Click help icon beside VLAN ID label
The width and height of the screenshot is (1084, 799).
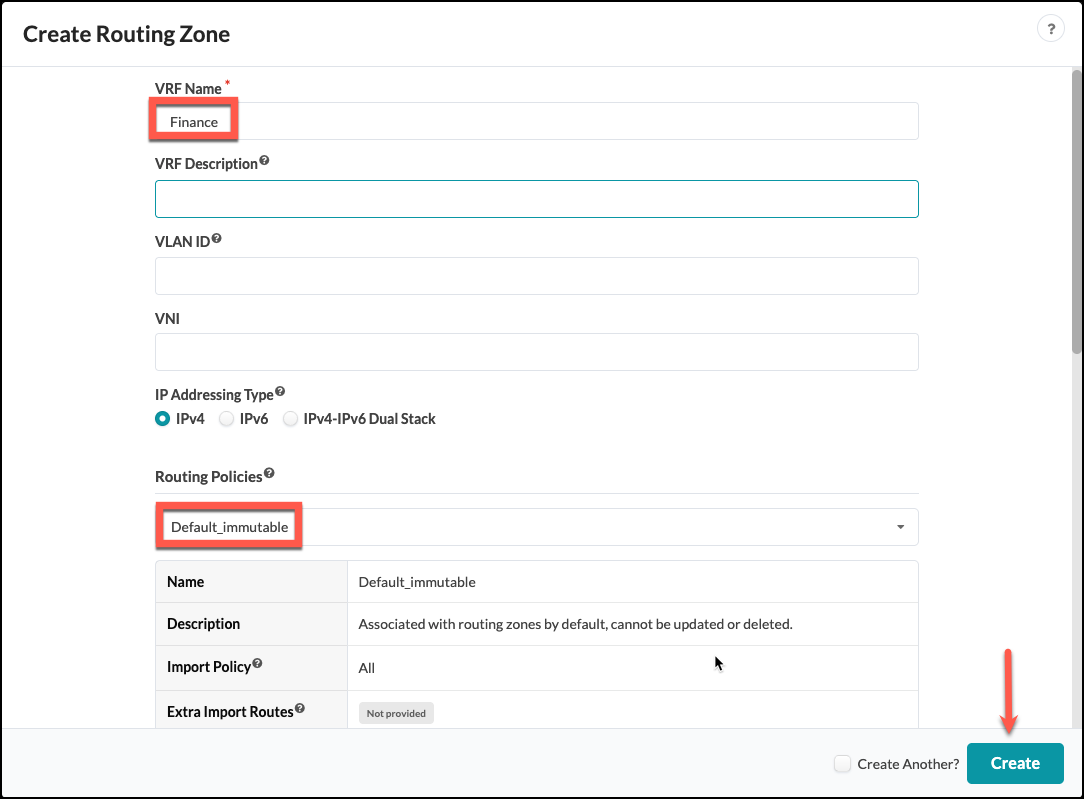[216, 239]
